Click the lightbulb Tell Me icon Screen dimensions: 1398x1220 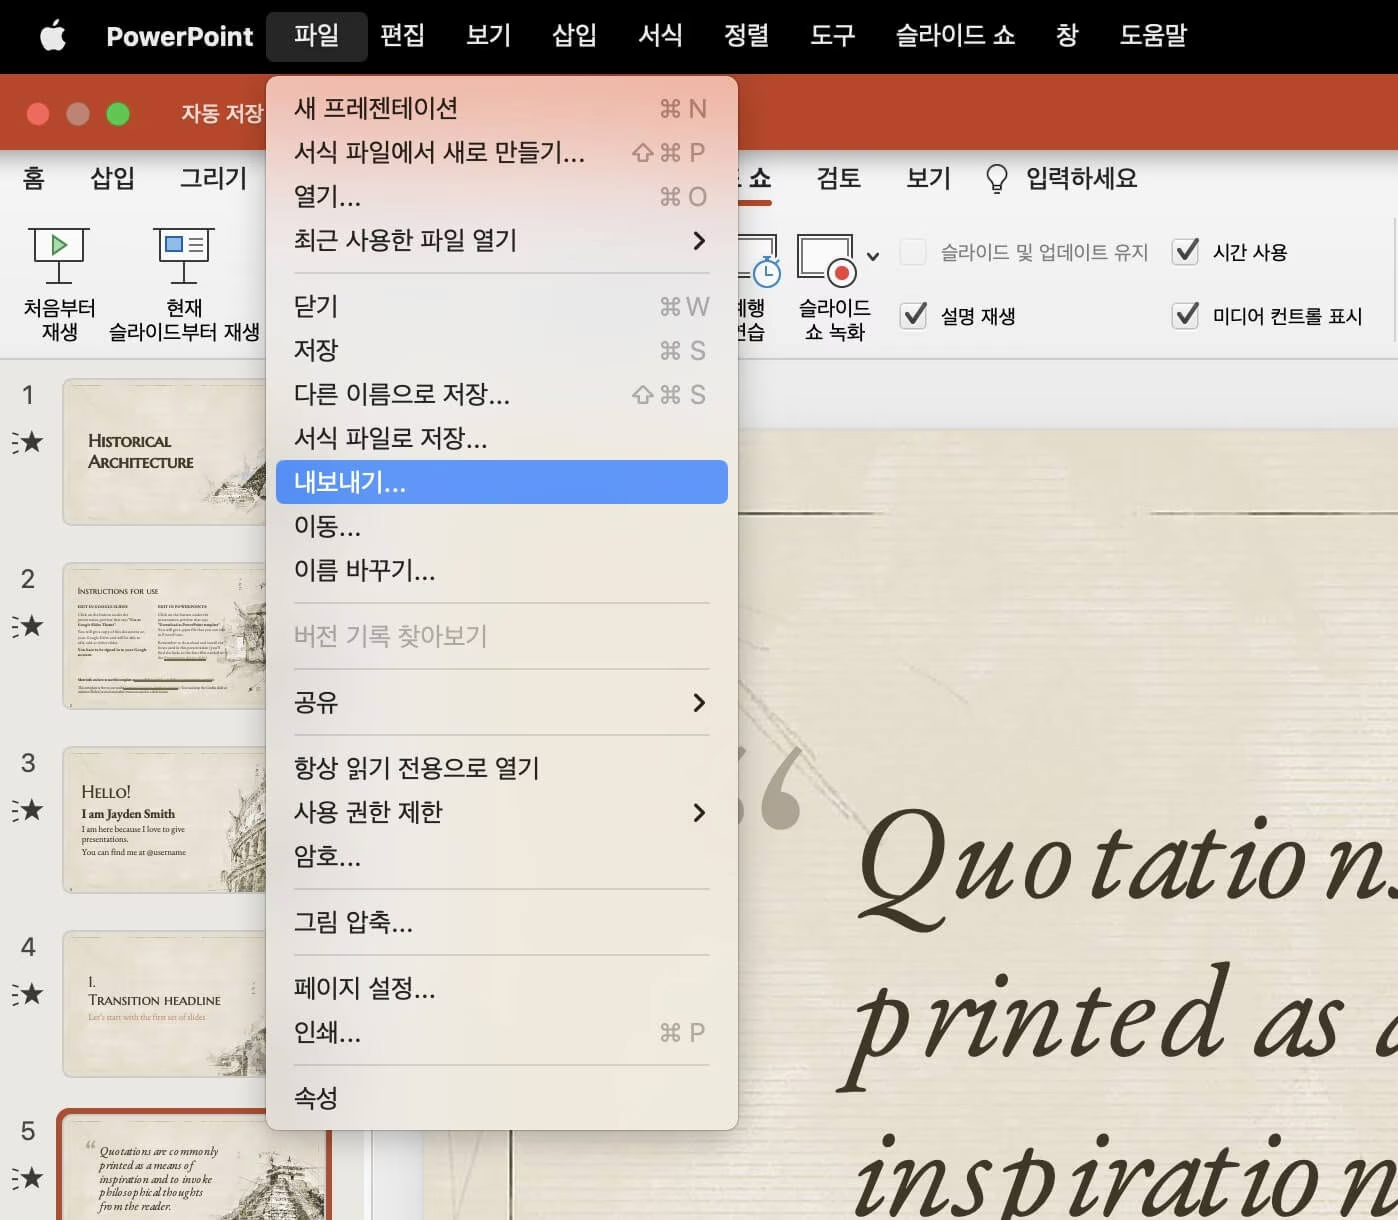tap(997, 178)
